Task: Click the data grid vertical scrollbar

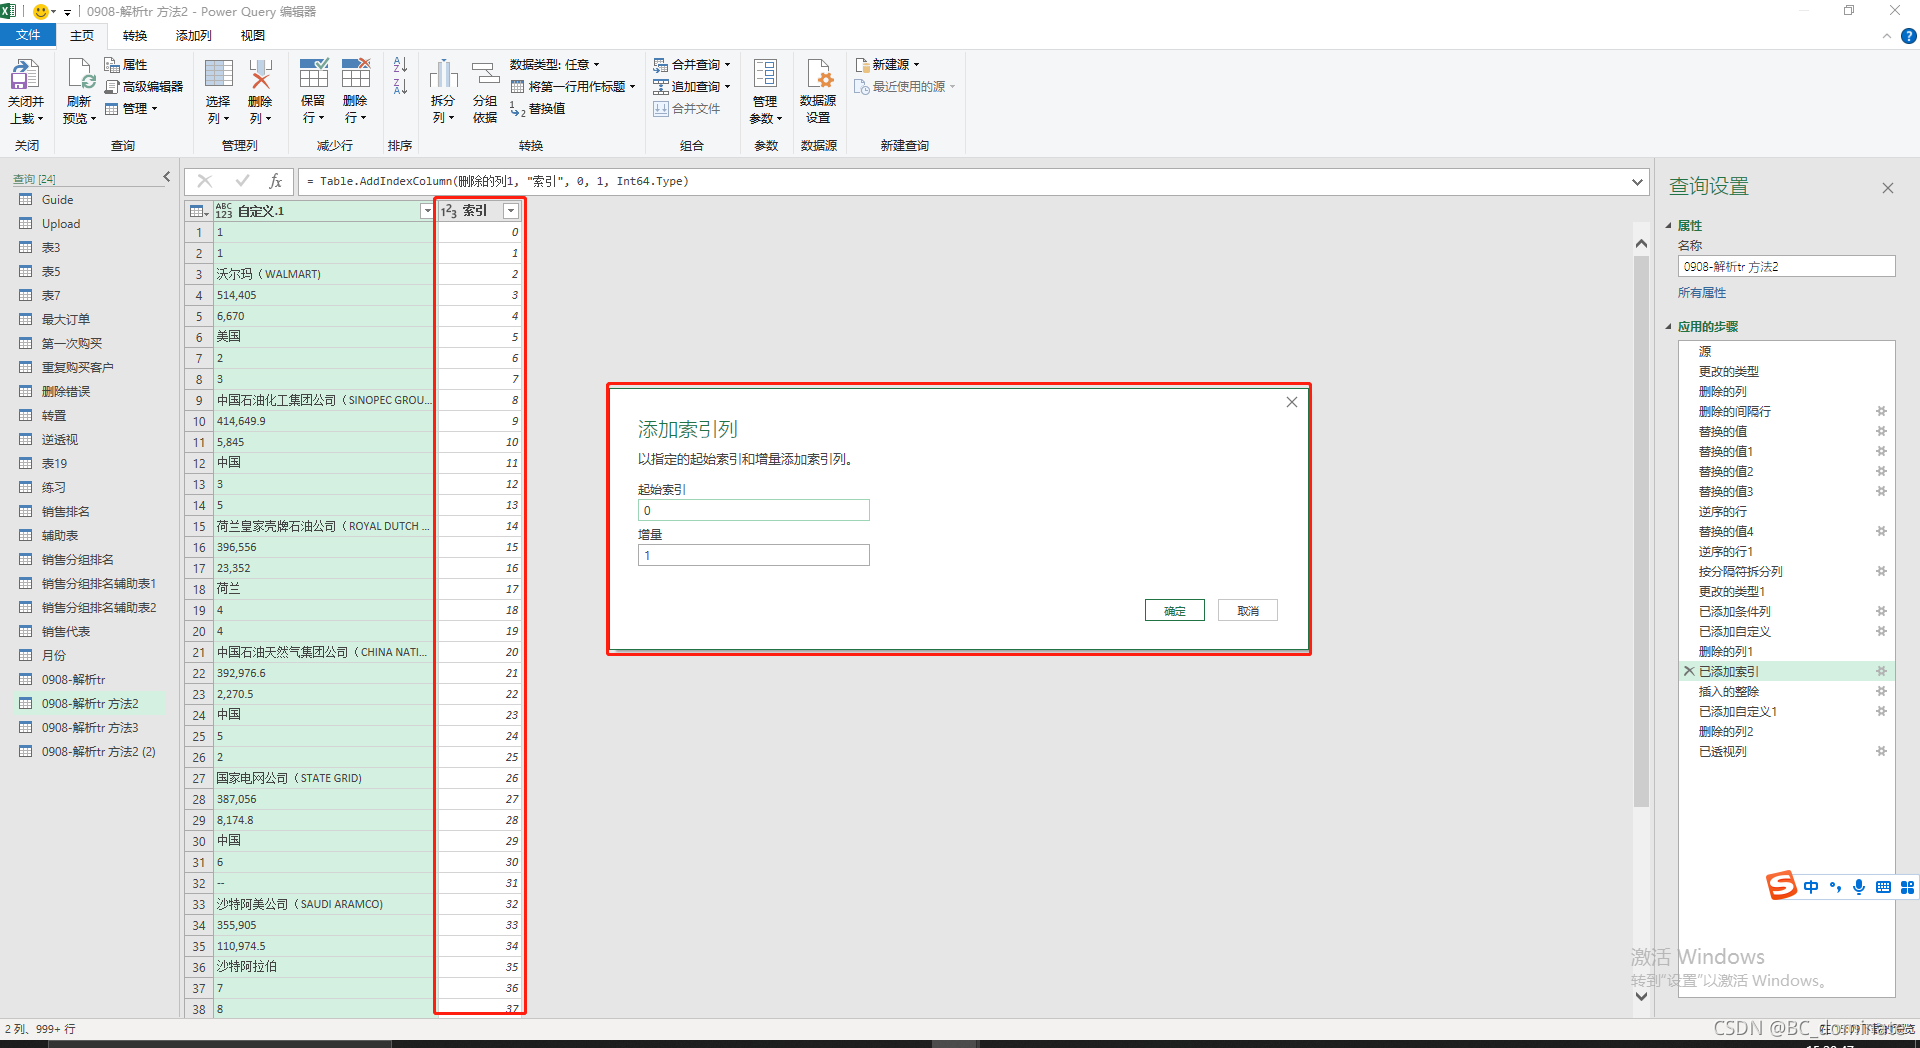Action: pos(1641,530)
